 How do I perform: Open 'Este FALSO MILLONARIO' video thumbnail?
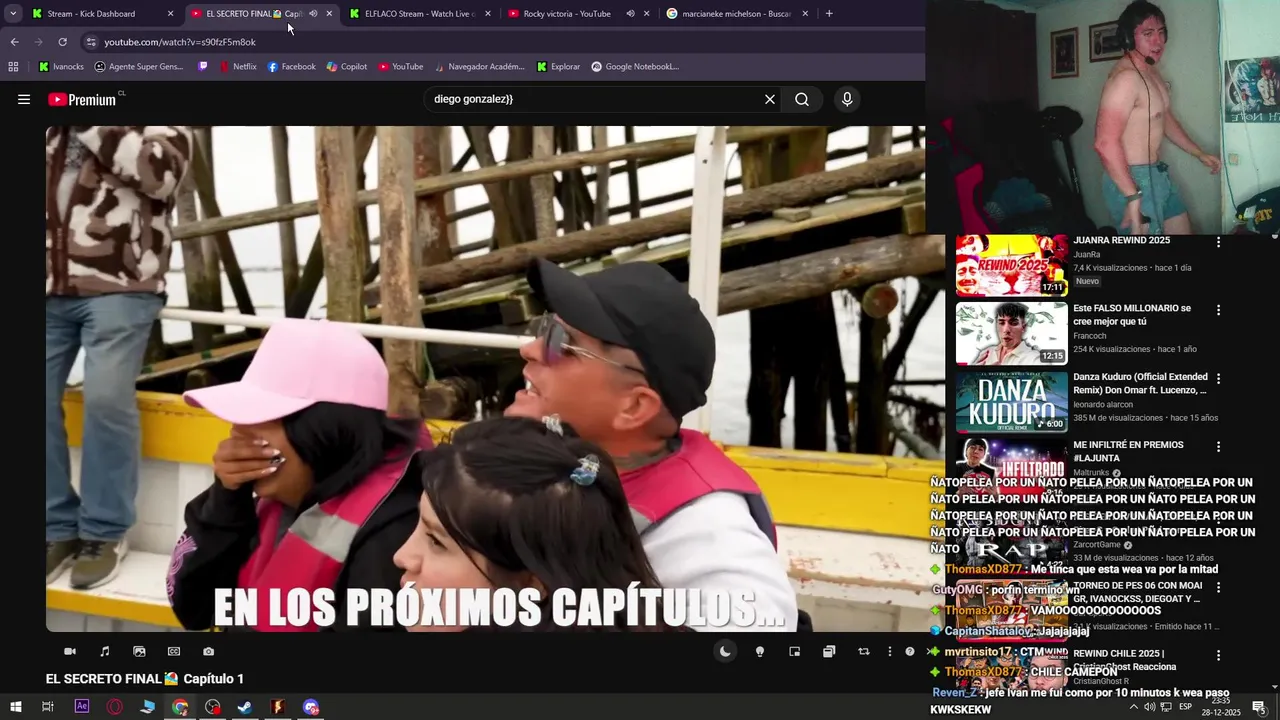[x=1011, y=334]
